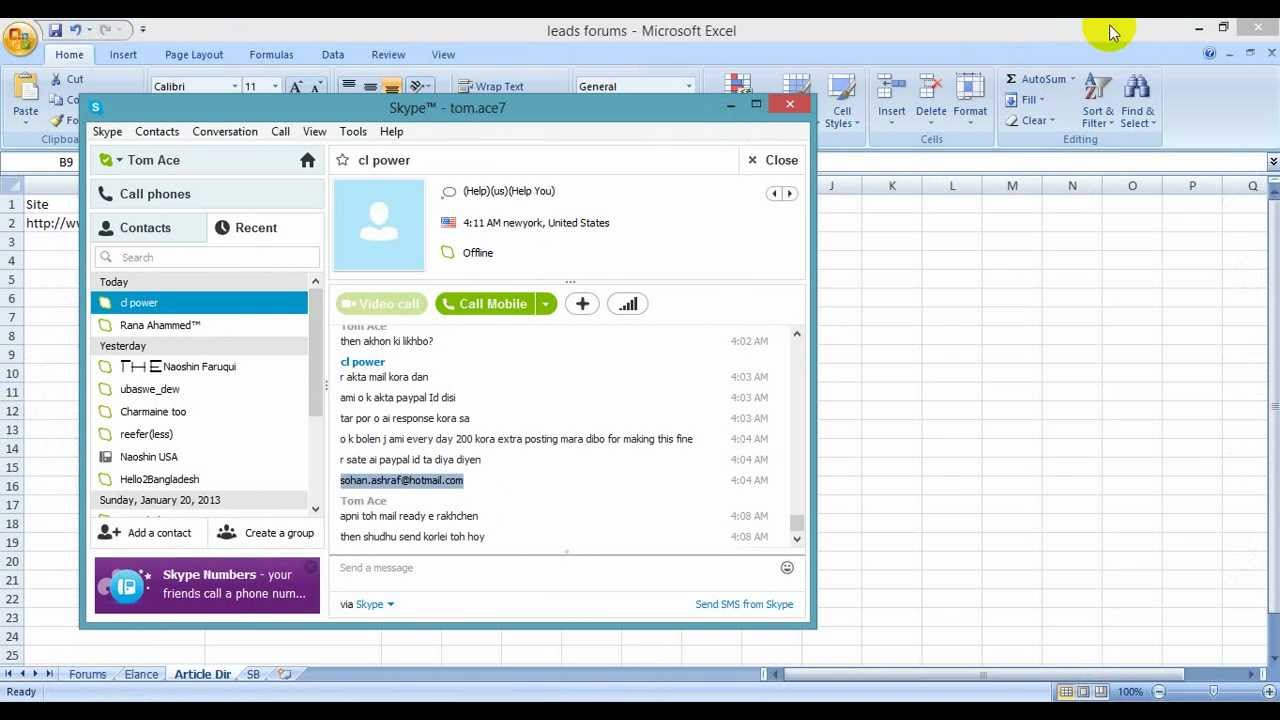Expand the Fill dropdown in Editing group
This screenshot has height=720, width=1280.
click(x=1042, y=100)
